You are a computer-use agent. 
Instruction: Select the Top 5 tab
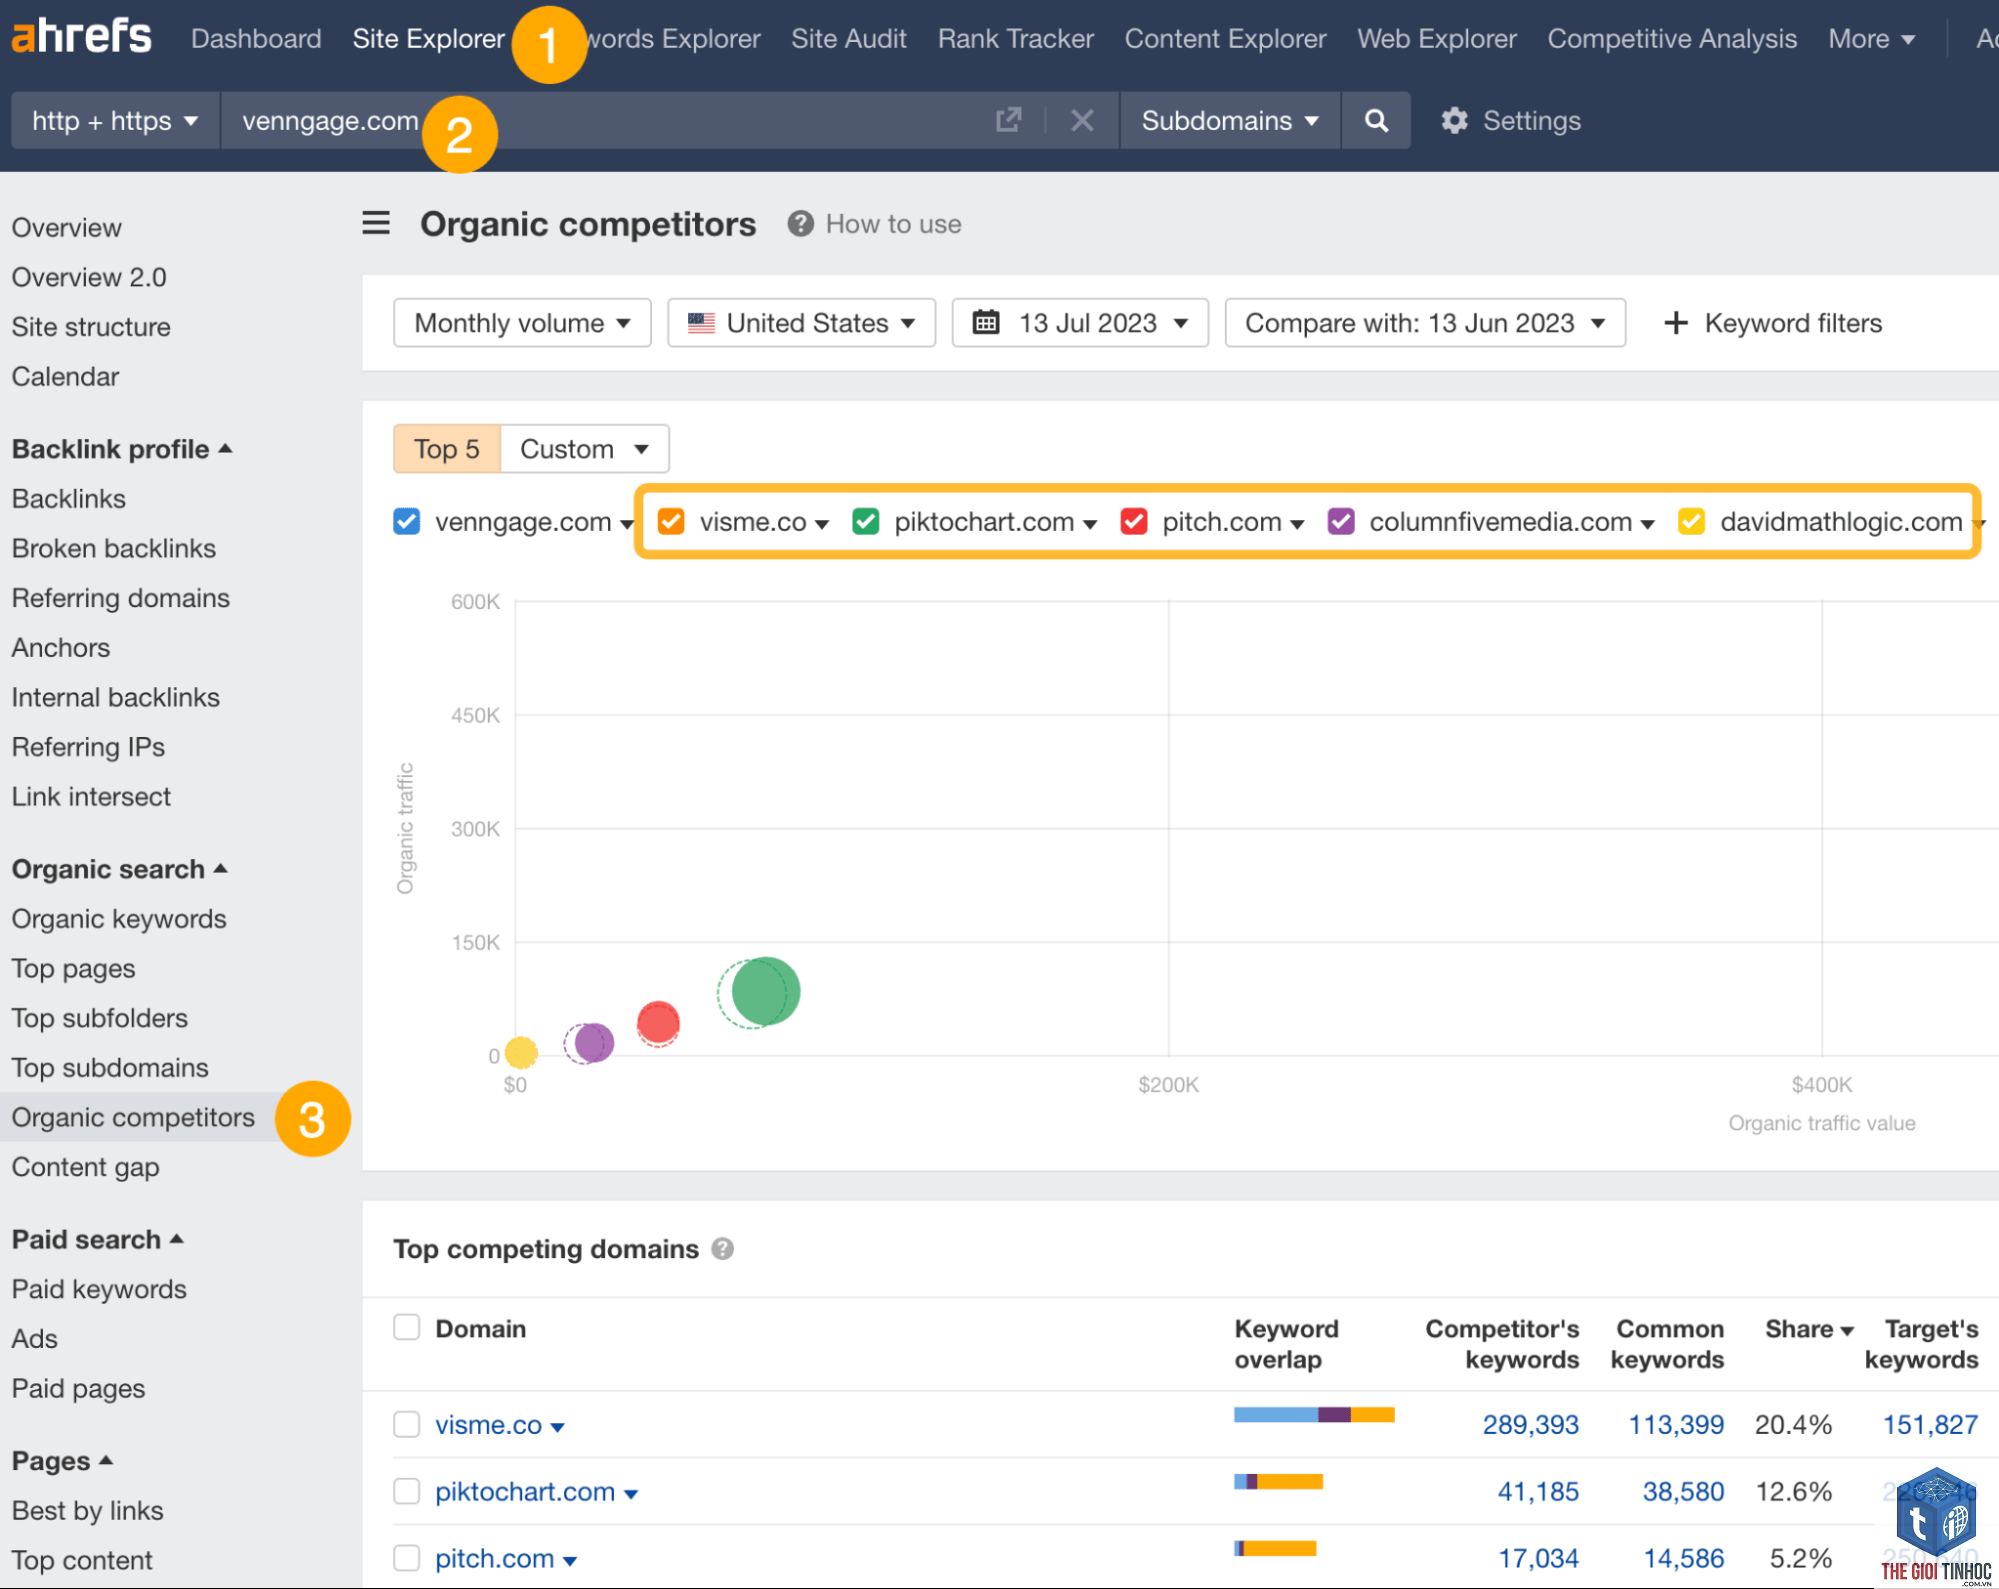[x=447, y=449]
